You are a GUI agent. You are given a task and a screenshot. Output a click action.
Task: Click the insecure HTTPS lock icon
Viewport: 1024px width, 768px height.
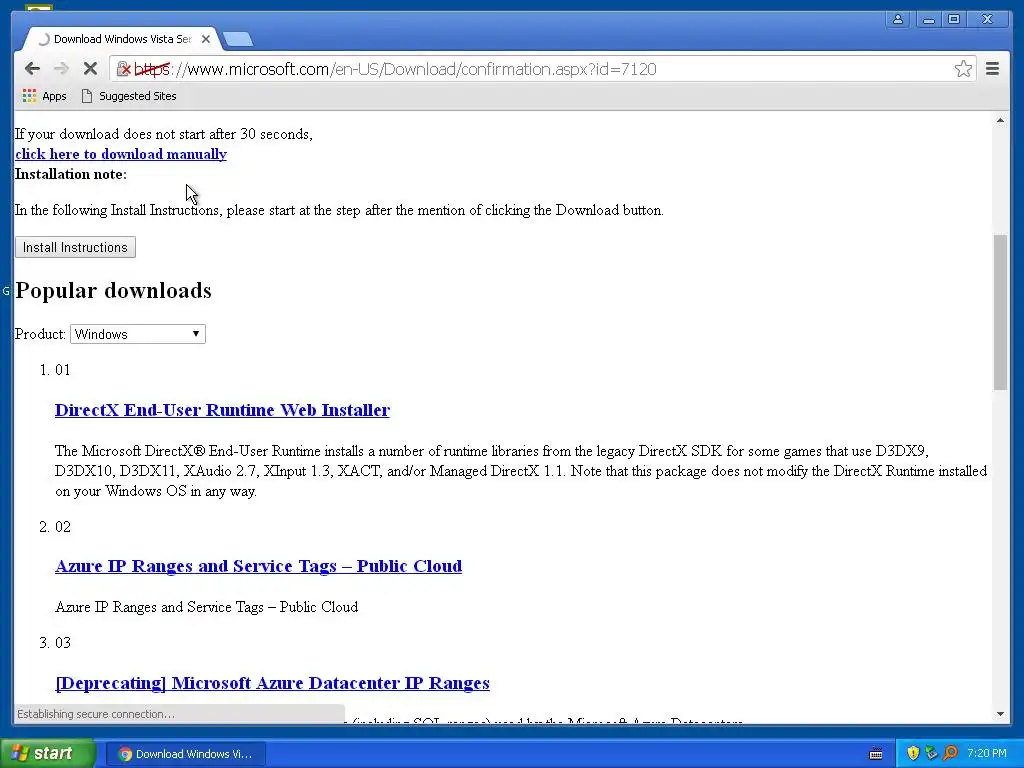click(123, 69)
